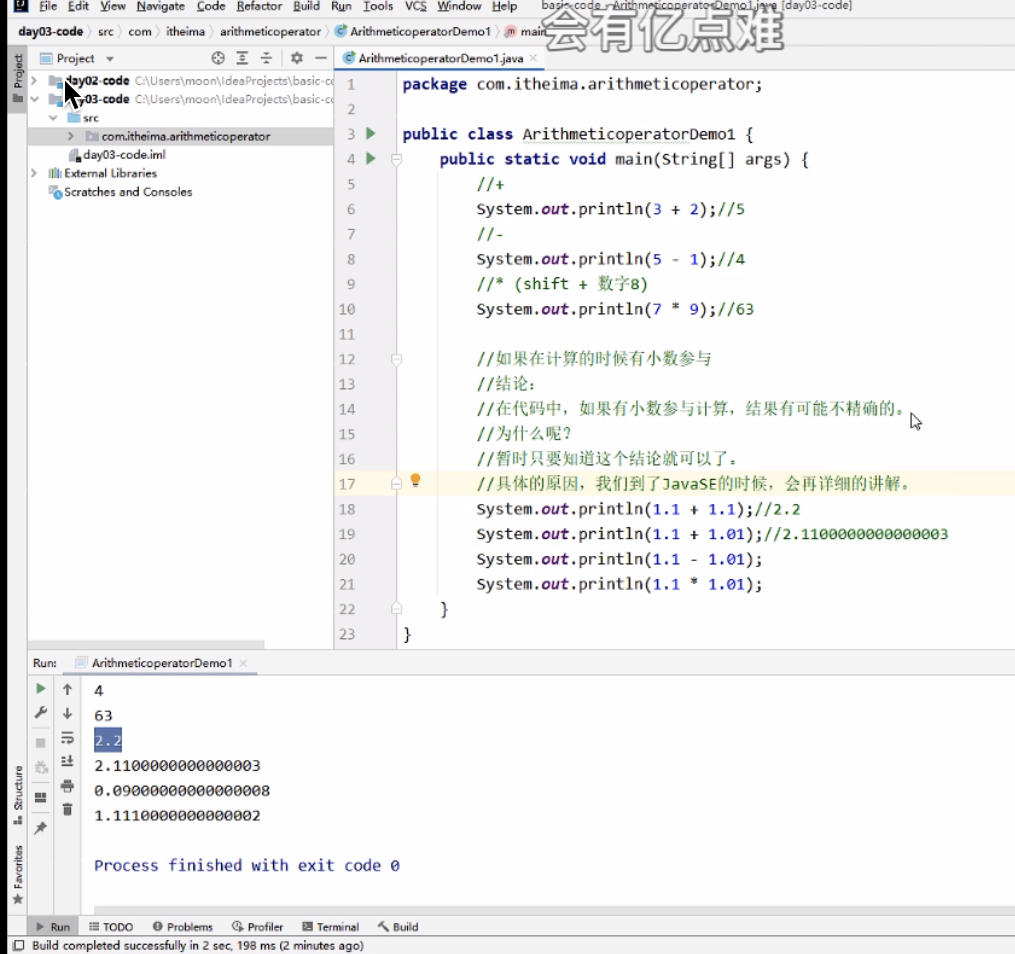Close the ArithmeticoperatorDemo1 Run tab
The height and width of the screenshot is (954, 1015).
coord(243,663)
